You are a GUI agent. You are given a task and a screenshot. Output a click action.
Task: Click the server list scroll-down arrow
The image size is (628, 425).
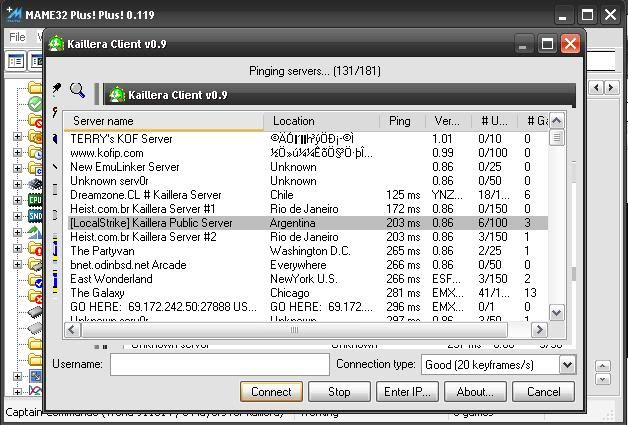[x=557, y=312]
